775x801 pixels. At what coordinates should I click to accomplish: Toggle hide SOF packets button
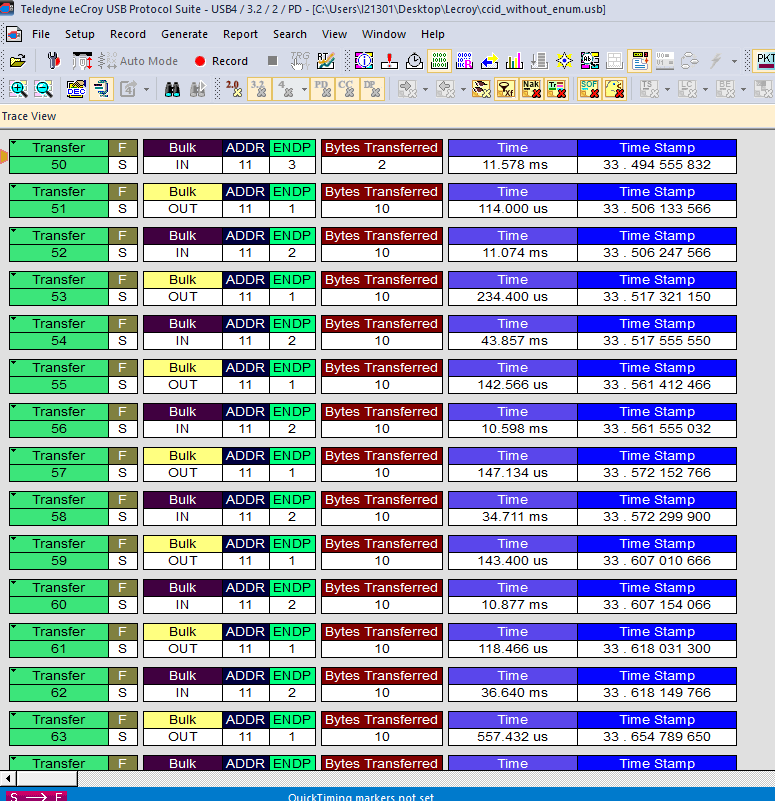coord(589,89)
